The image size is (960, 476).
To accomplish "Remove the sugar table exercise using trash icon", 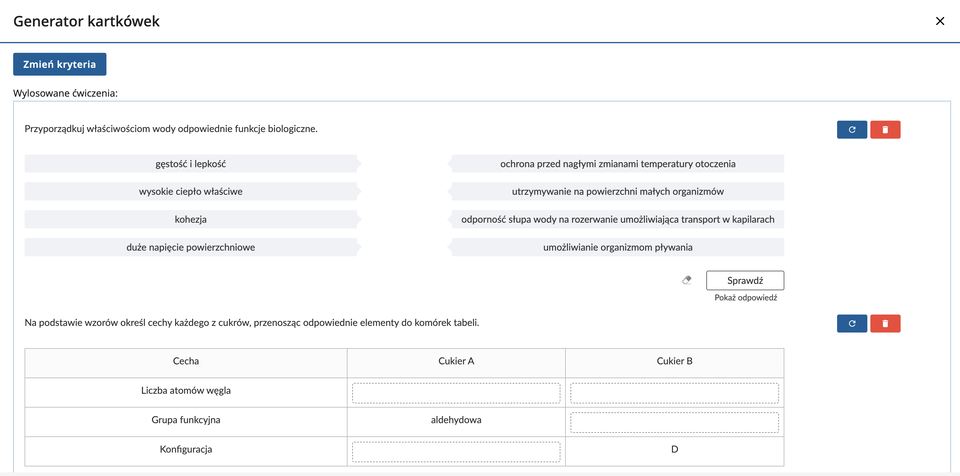I will tap(885, 323).
